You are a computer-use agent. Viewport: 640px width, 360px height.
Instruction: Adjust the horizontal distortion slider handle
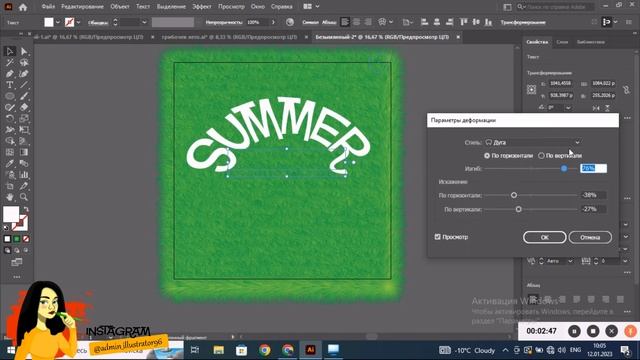pyautogui.click(x=514, y=195)
